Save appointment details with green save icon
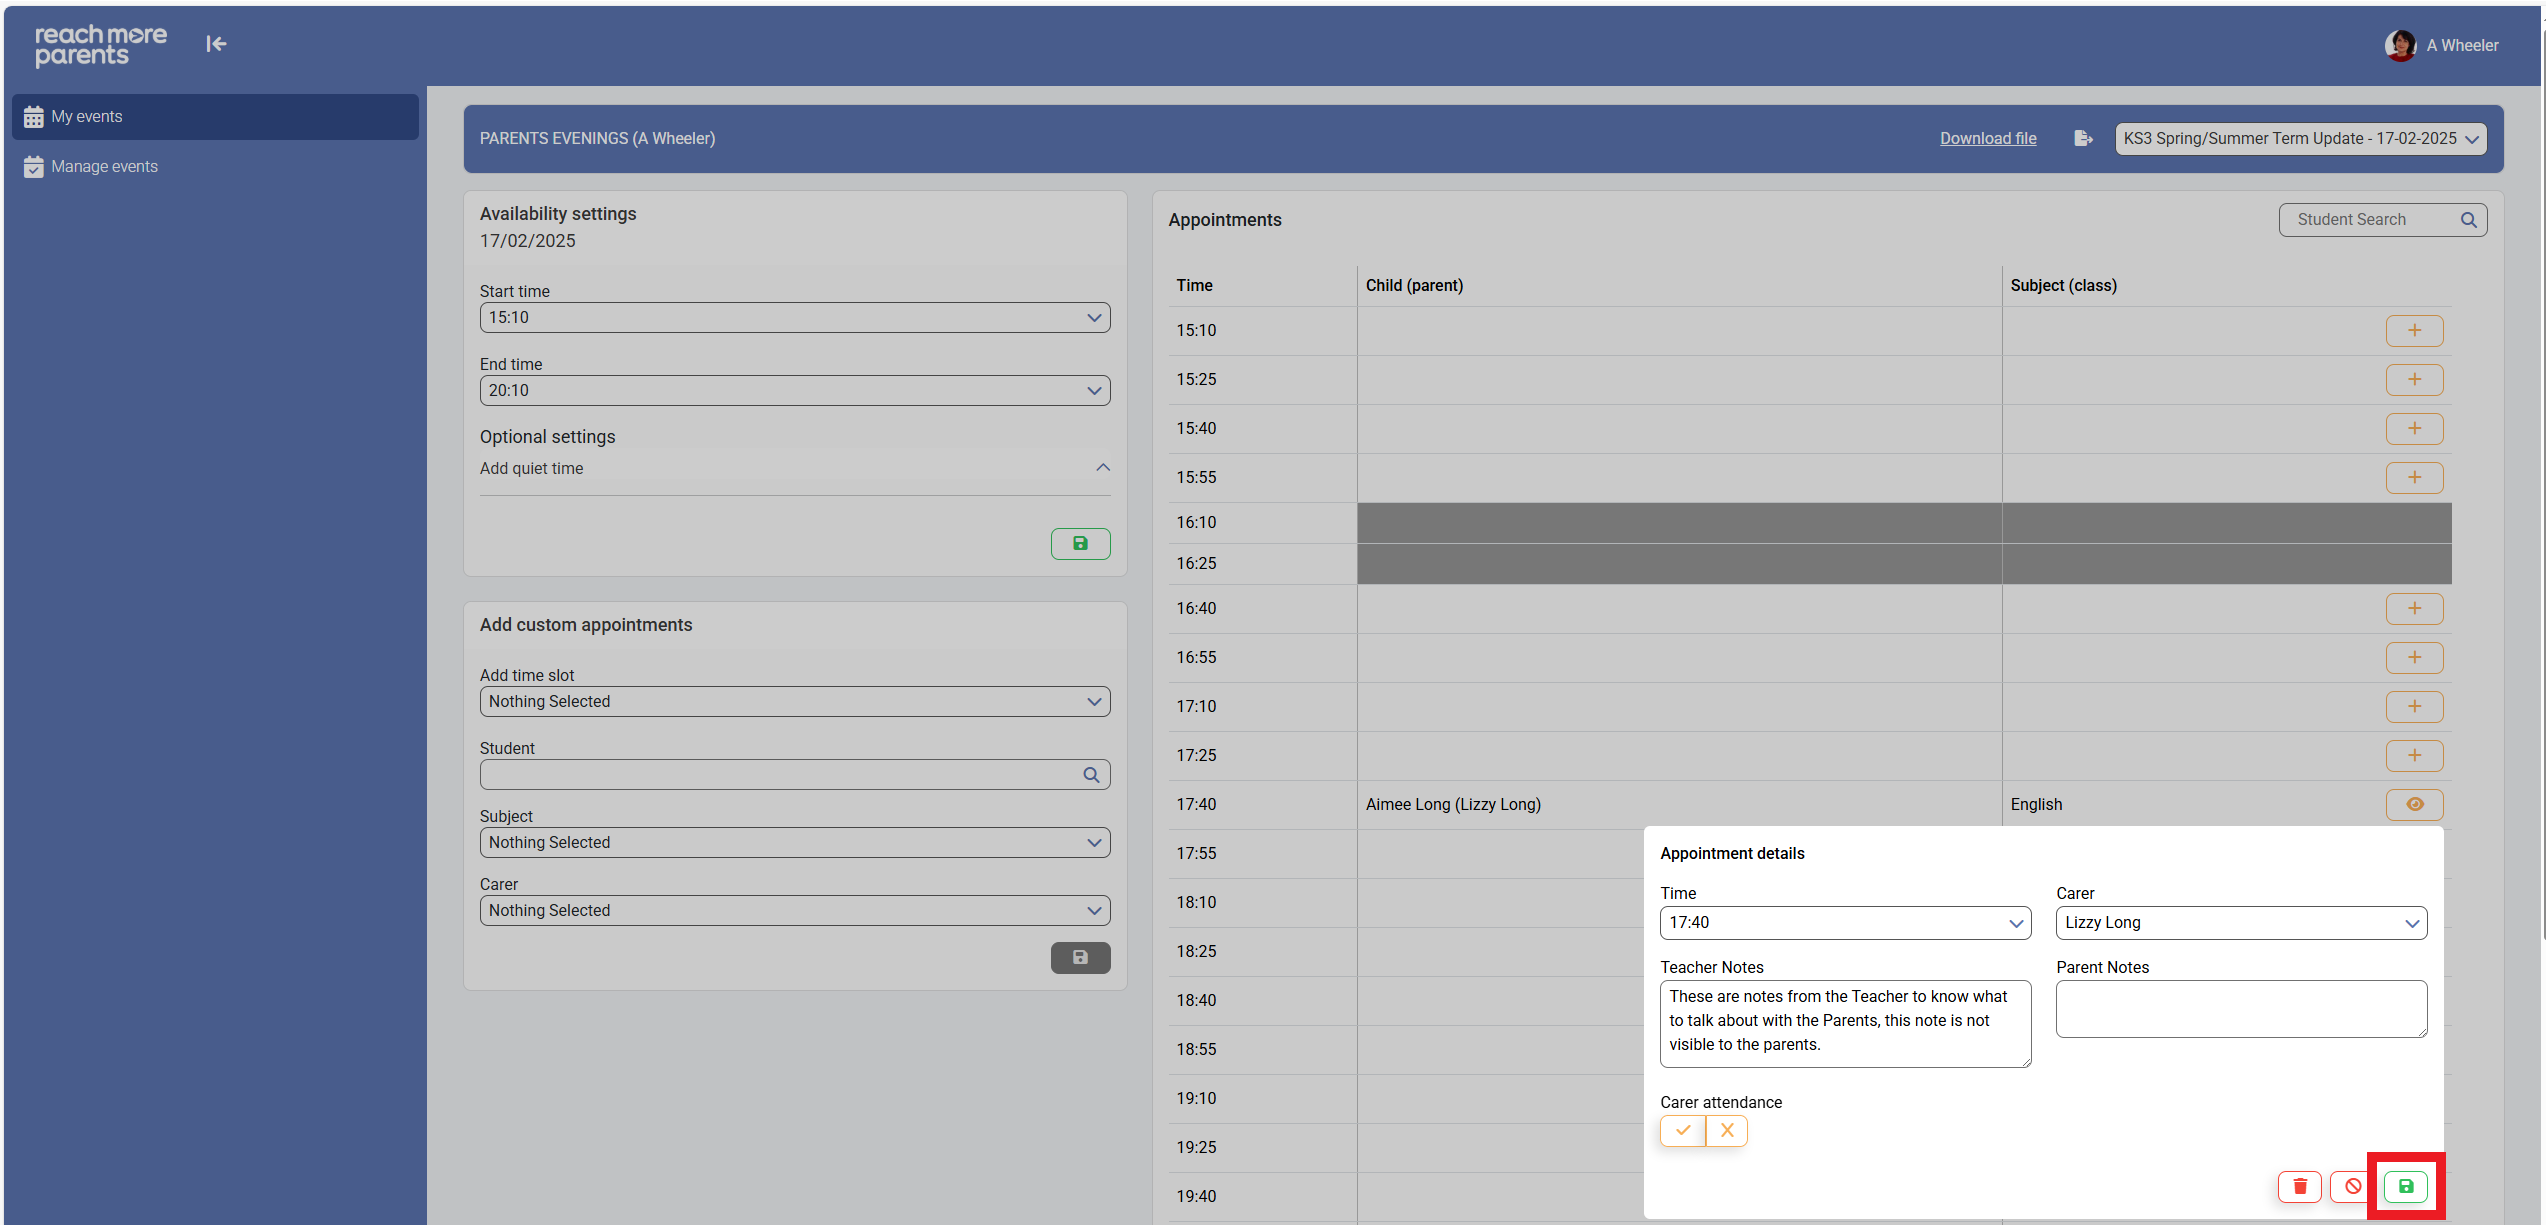The width and height of the screenshot is (2546, 1226). pyautogui.click(x=2406, y=1187)
